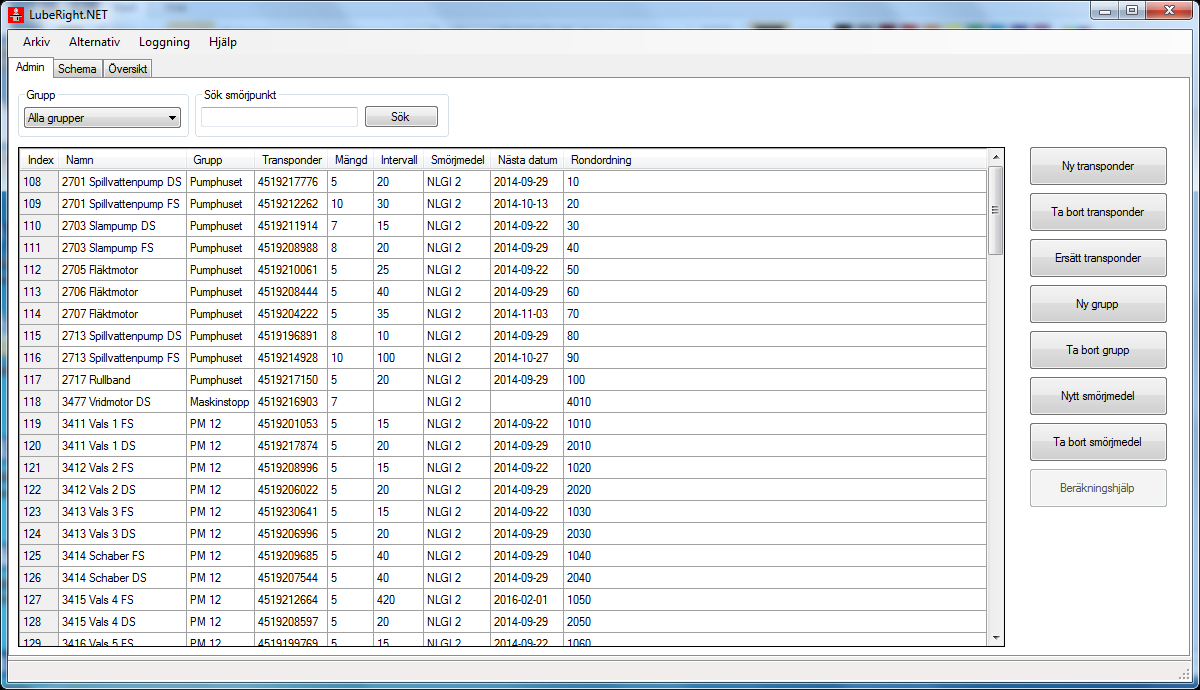
Task: Switch to the Översikt tab
Action: [128, 69]
